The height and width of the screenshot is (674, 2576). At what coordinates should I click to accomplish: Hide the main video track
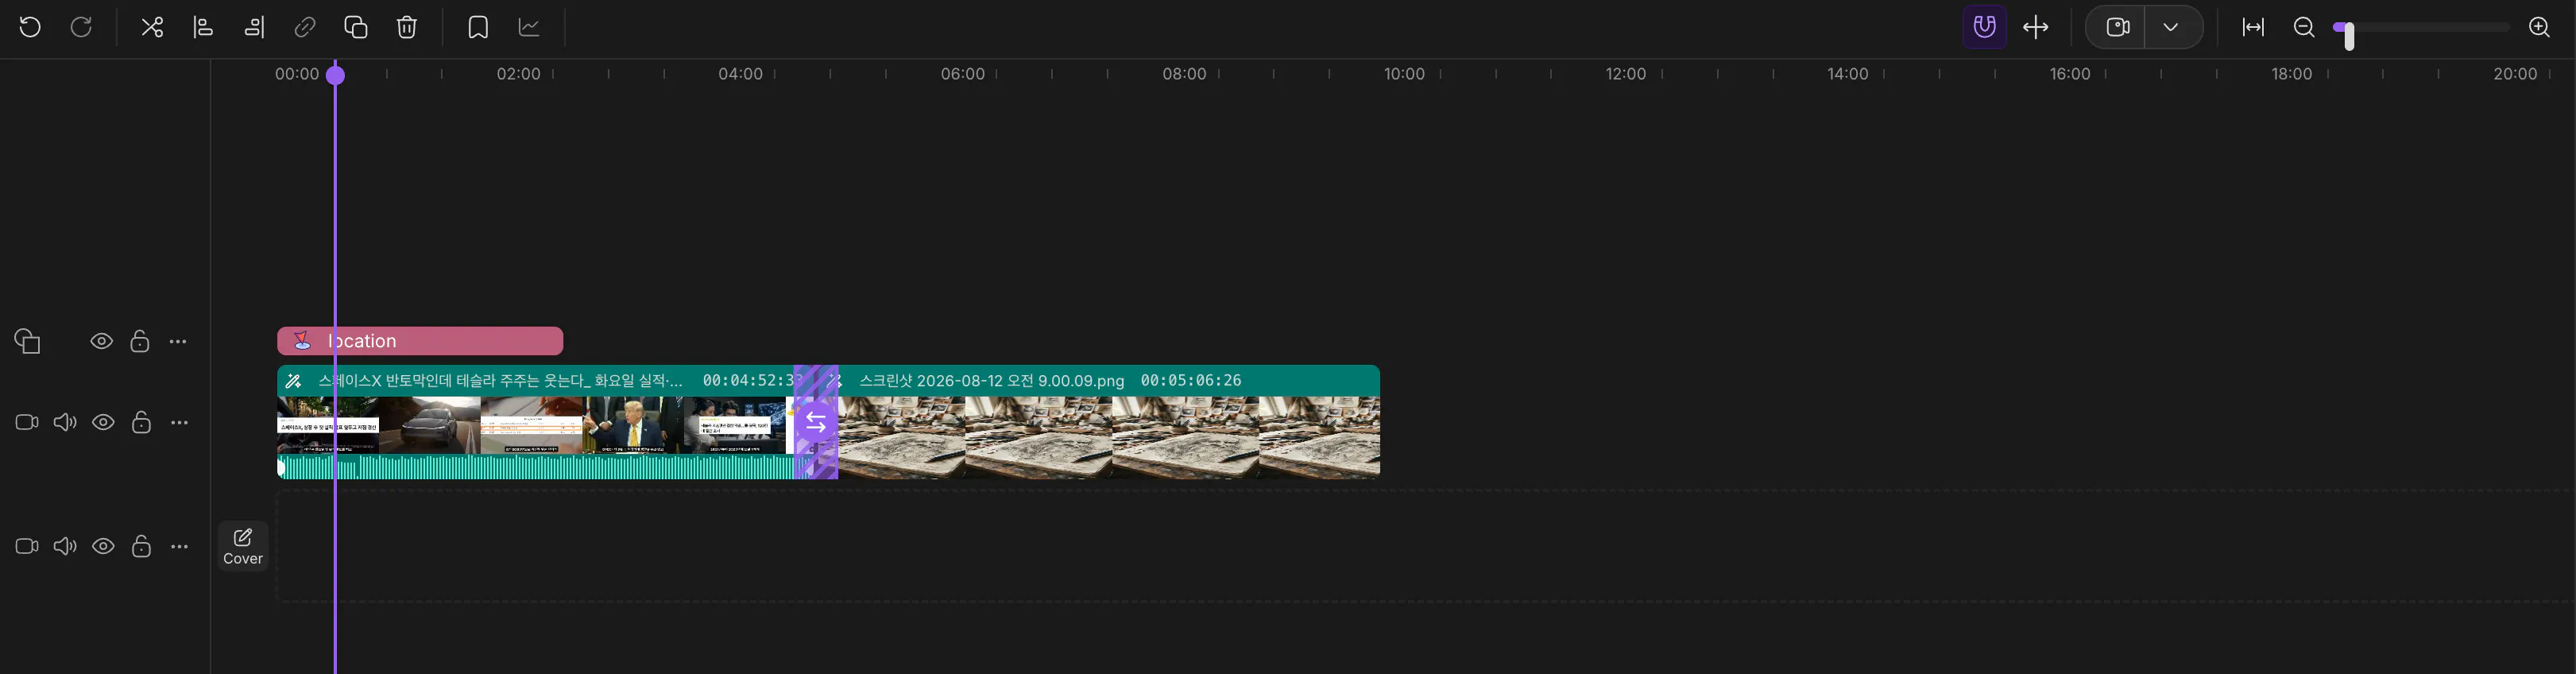click(103, 422)
